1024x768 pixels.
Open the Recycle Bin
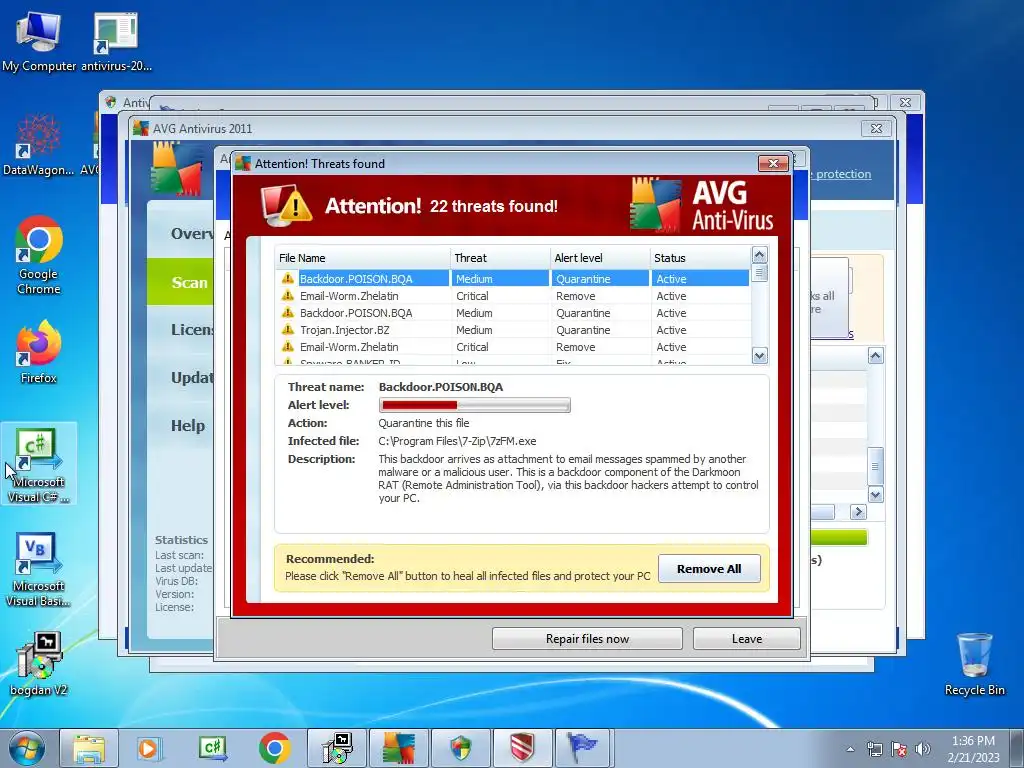click(974, 664)
